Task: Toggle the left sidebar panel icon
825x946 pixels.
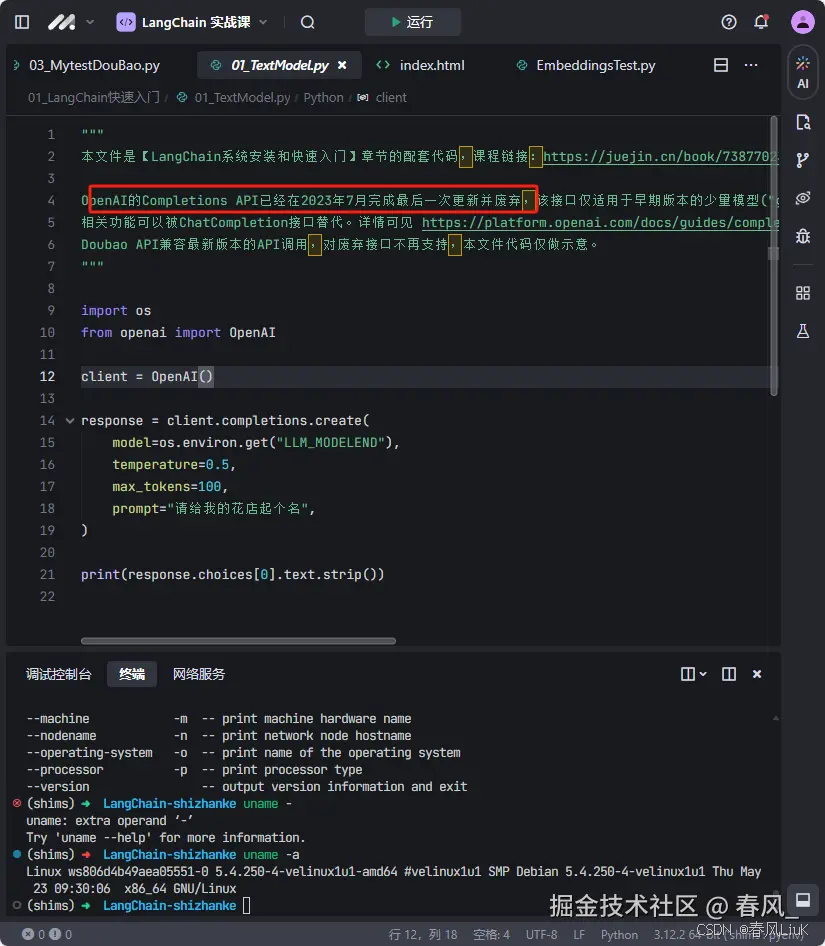Action: click(21, 21)
